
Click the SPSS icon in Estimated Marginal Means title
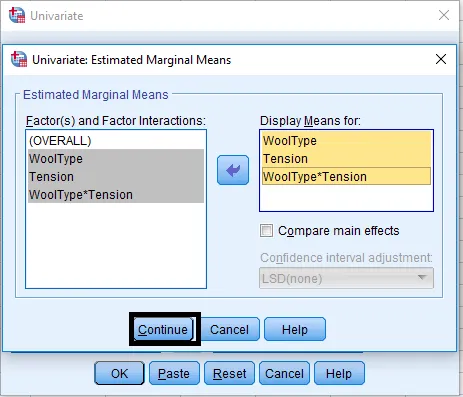tap(19, 59)
